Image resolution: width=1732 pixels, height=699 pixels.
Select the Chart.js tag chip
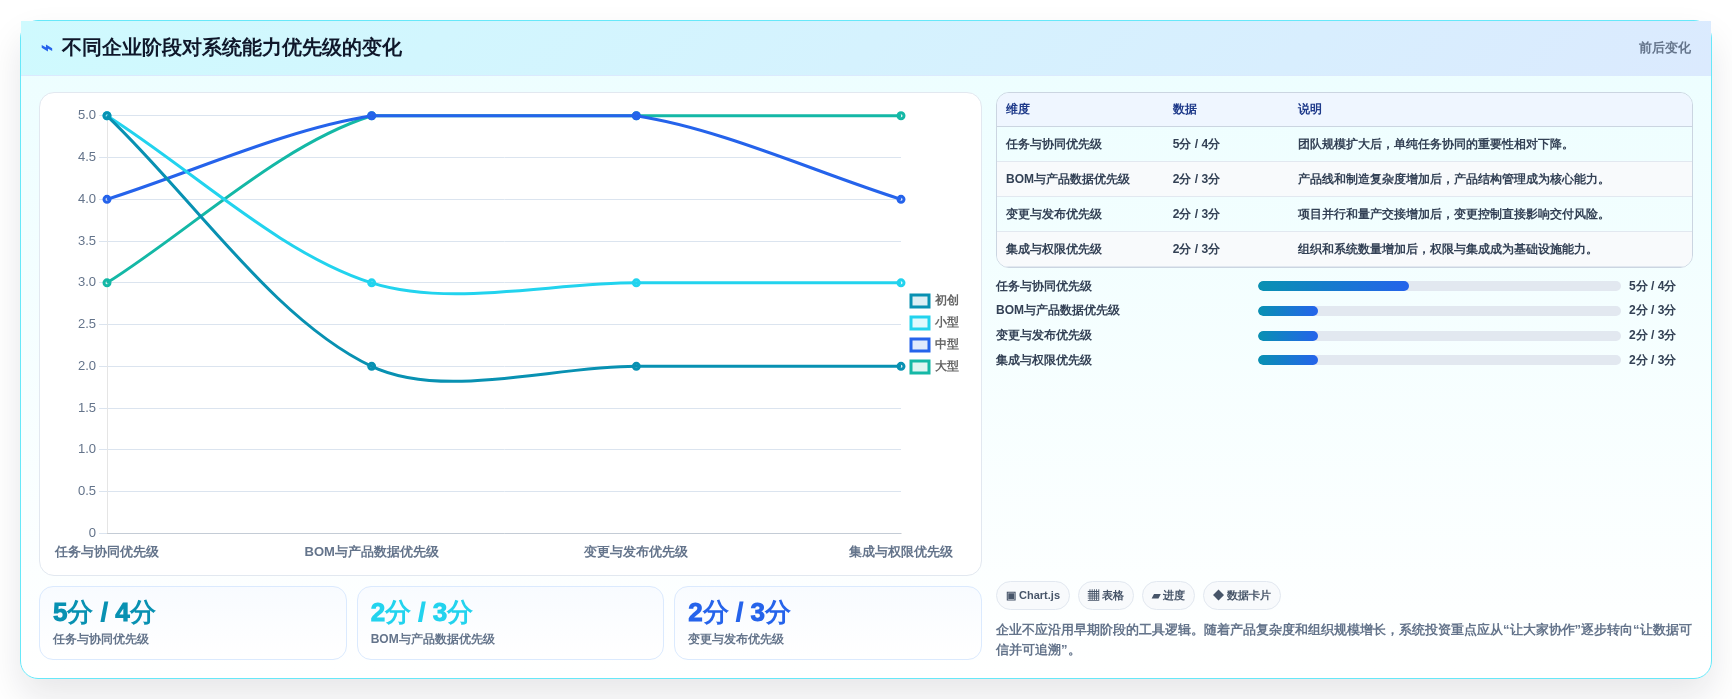(1033, 595)
